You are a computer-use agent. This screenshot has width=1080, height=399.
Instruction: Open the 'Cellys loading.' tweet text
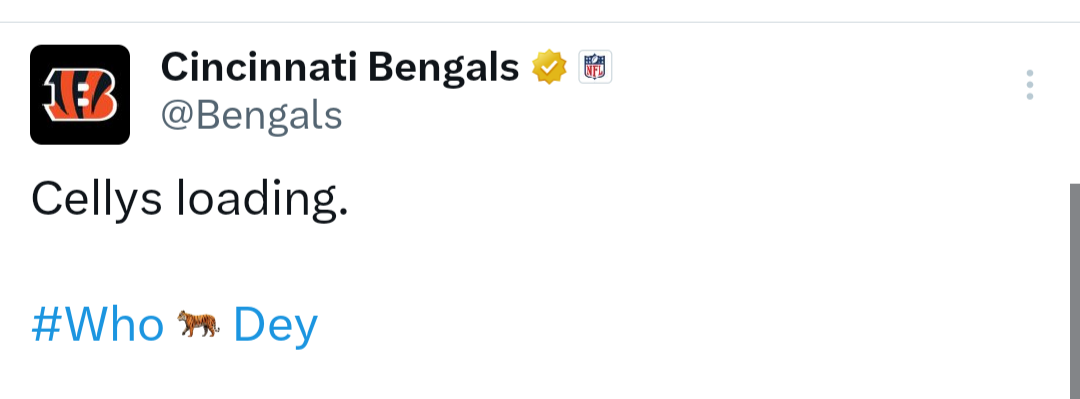[x=189, y=200]
